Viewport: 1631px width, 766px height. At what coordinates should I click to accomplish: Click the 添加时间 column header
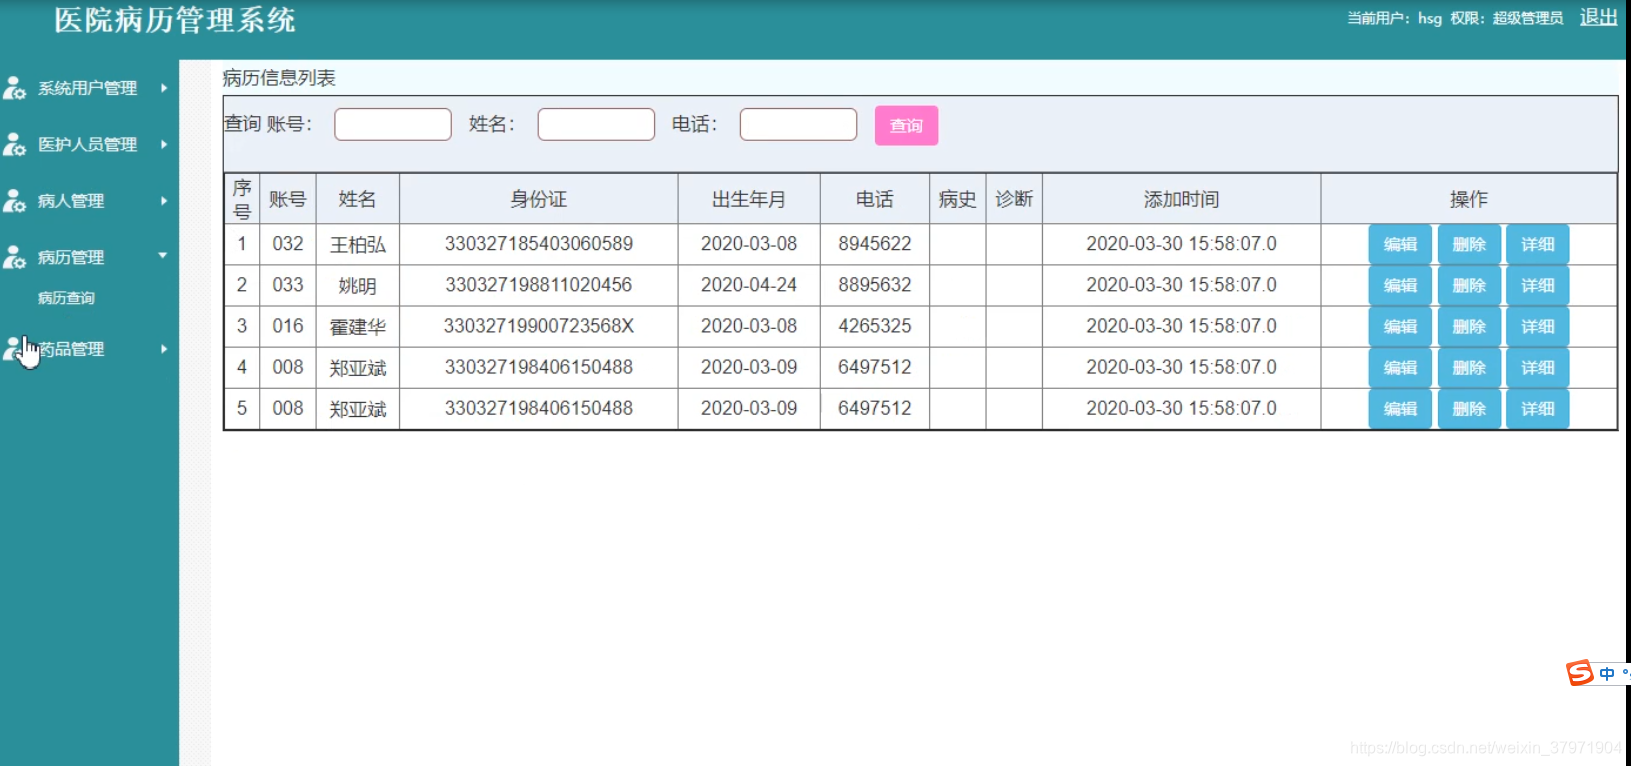[1182, 199]
